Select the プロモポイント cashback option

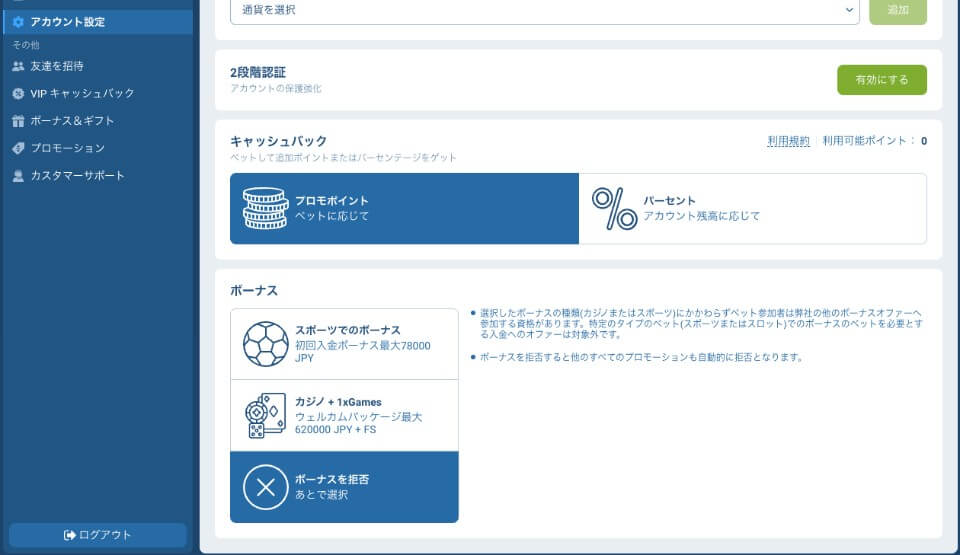point(404,208)
